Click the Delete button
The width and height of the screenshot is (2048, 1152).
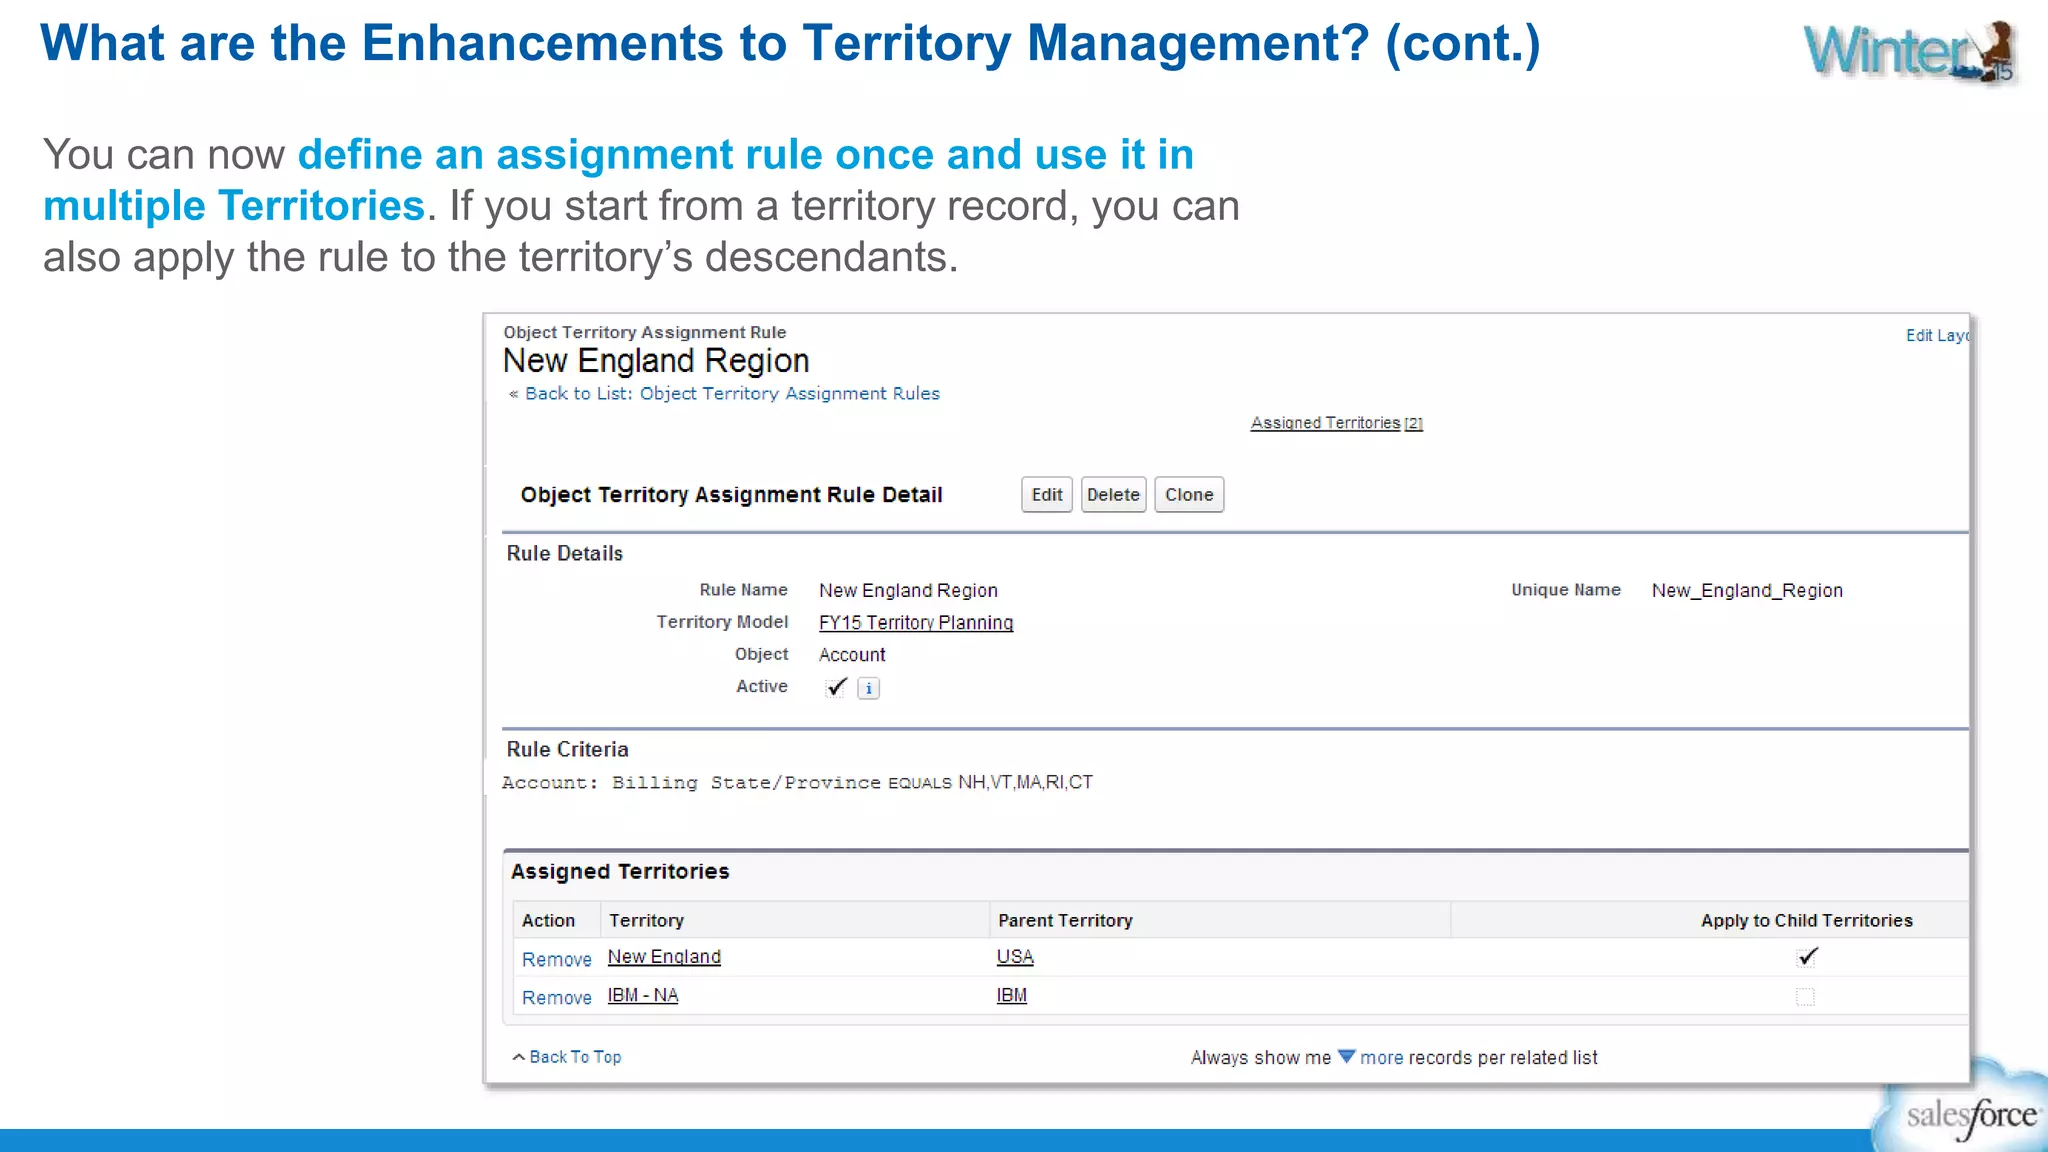point(1113,495)
